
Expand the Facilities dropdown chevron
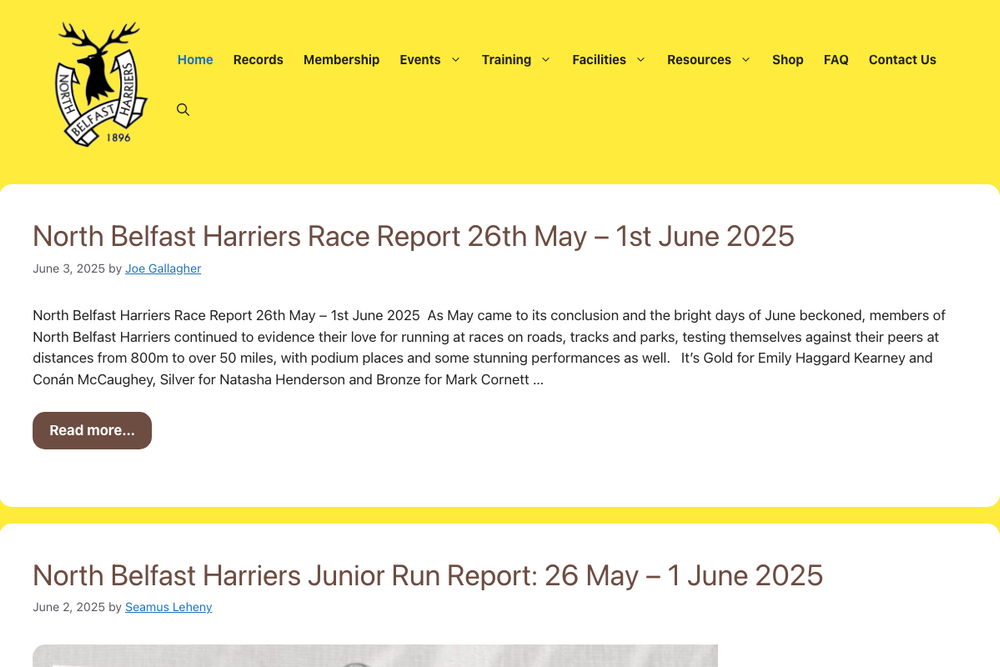(641, 59)
